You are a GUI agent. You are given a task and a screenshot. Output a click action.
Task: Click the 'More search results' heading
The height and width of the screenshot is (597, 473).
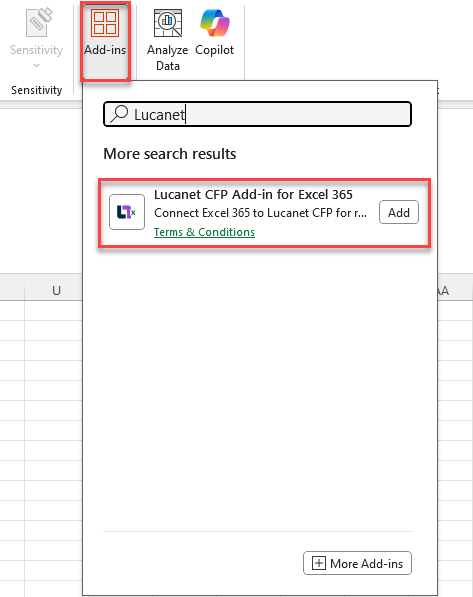tap(170, 154)
